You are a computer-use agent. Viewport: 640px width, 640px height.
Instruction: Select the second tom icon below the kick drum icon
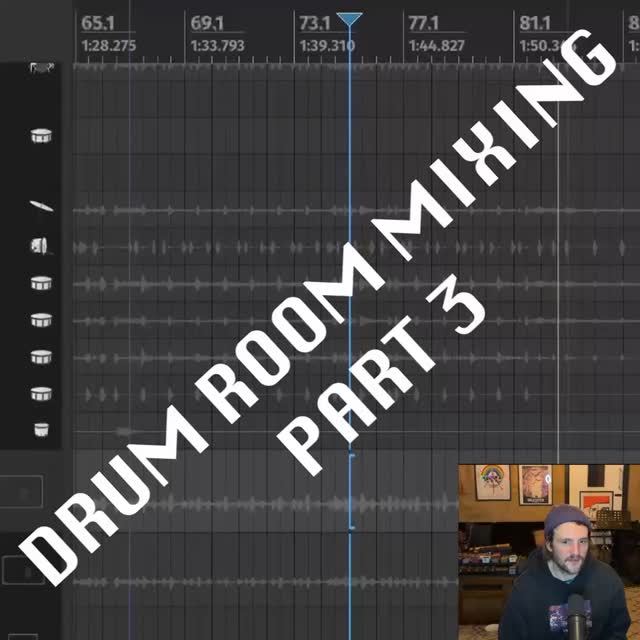(x=41, y=320)
